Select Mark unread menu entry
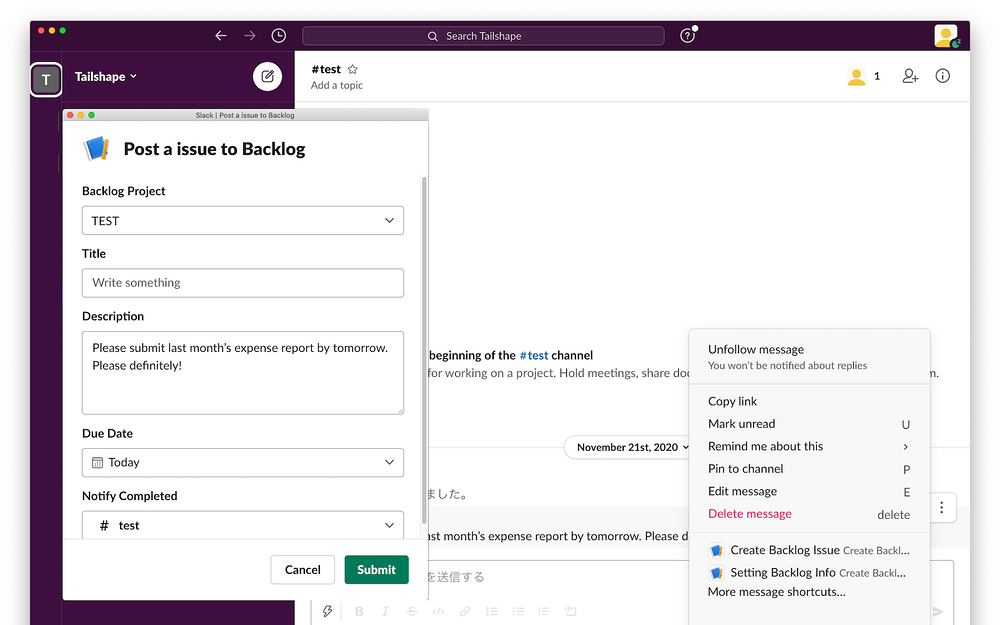1000x625 pixels. (809, 424)
